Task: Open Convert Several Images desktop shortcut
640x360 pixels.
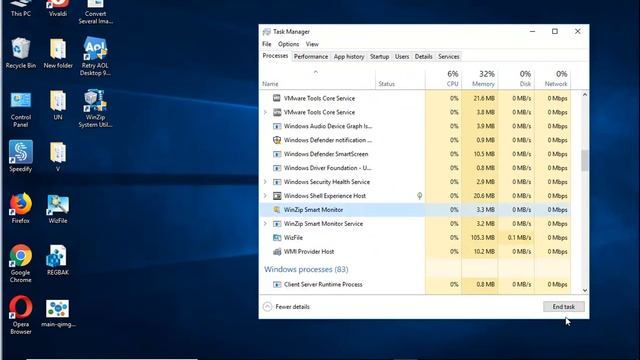Action: pyautogui.click(x=95, y=12)
